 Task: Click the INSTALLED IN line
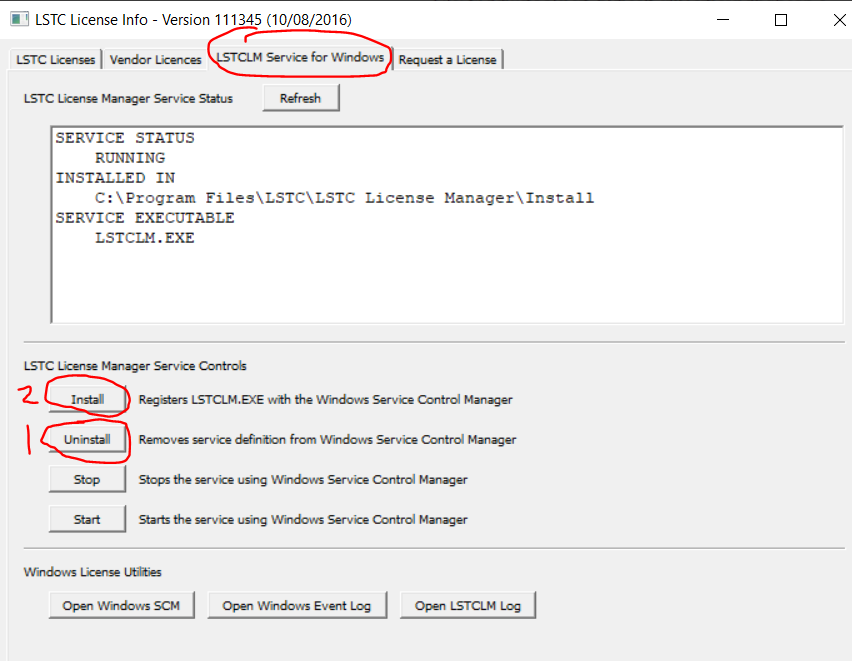(x=115, y=178)
